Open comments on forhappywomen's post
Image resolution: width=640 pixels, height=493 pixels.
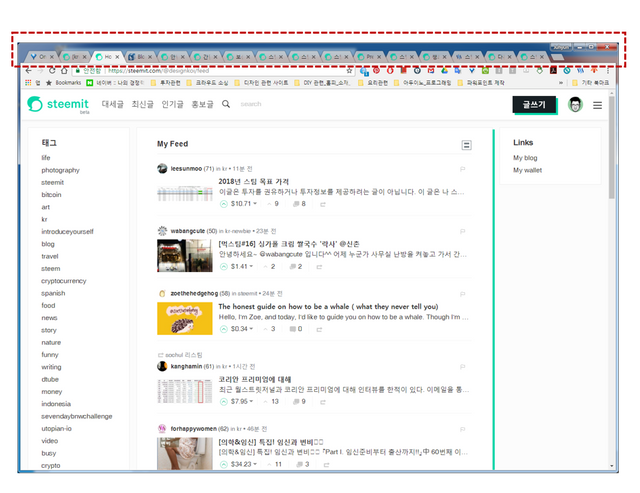302,464
